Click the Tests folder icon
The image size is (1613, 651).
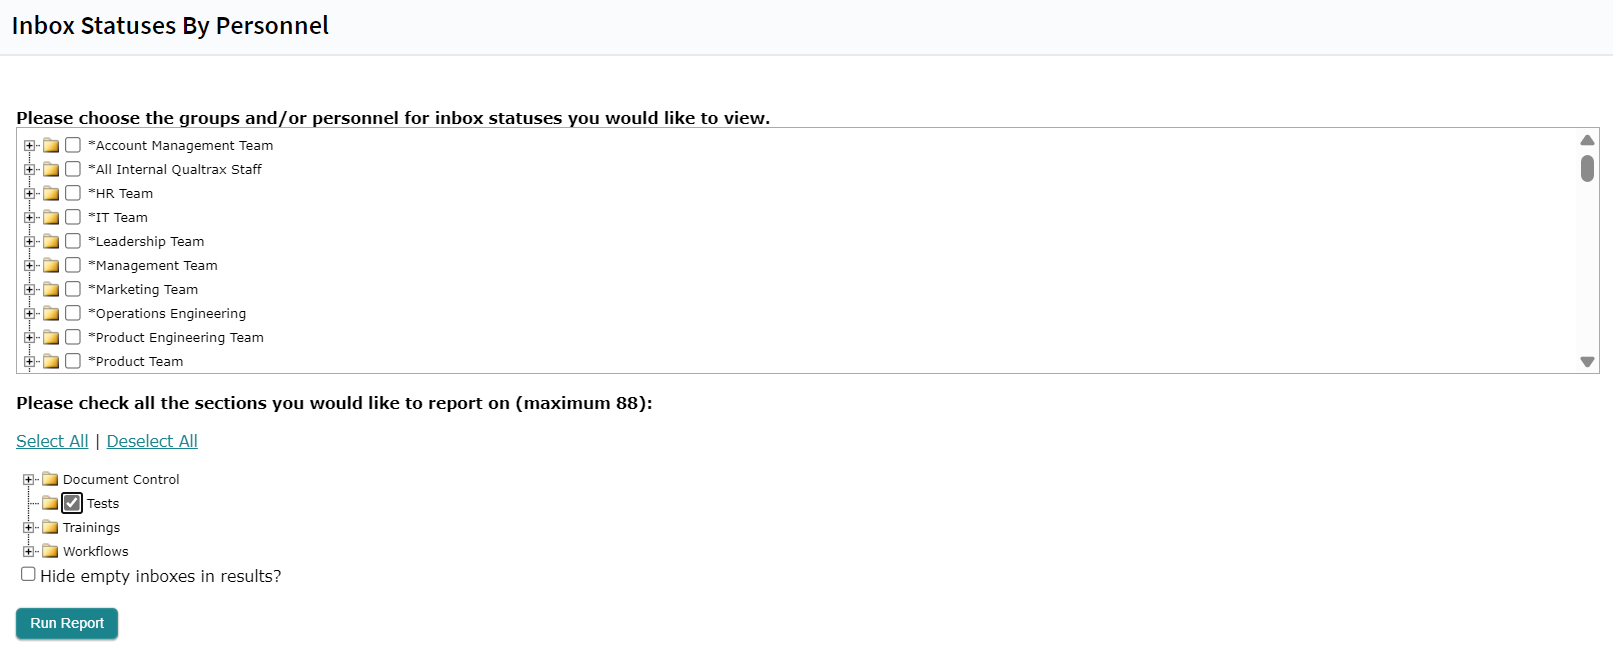[x=50, y=504]
